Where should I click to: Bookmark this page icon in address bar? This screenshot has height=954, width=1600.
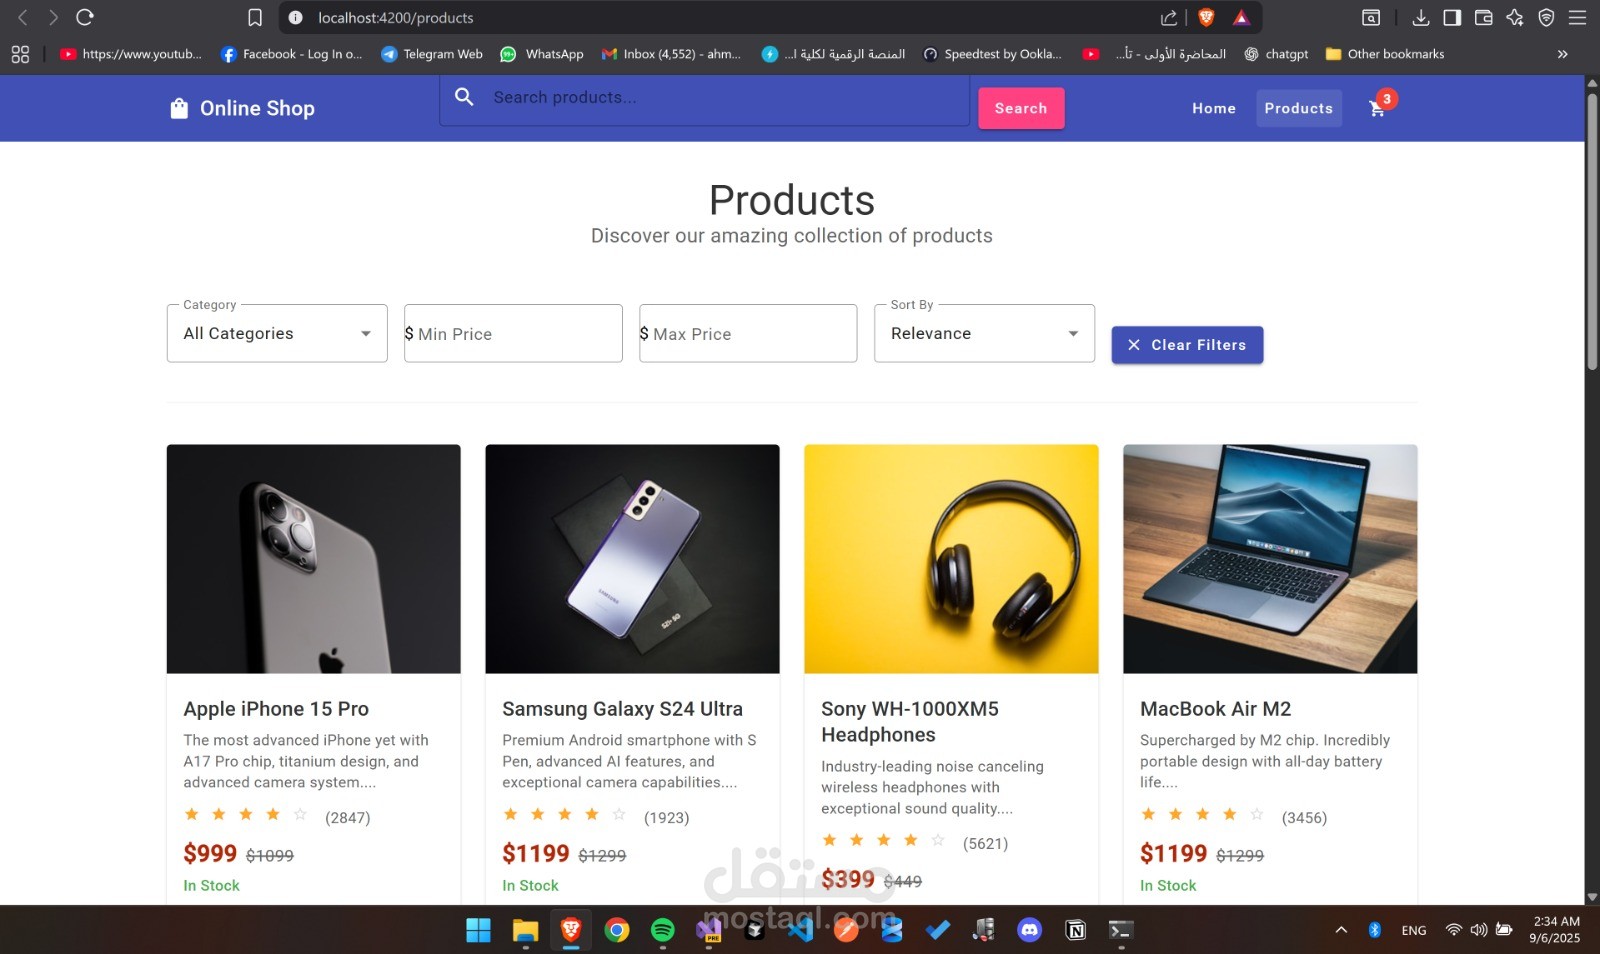click(255, 17)
